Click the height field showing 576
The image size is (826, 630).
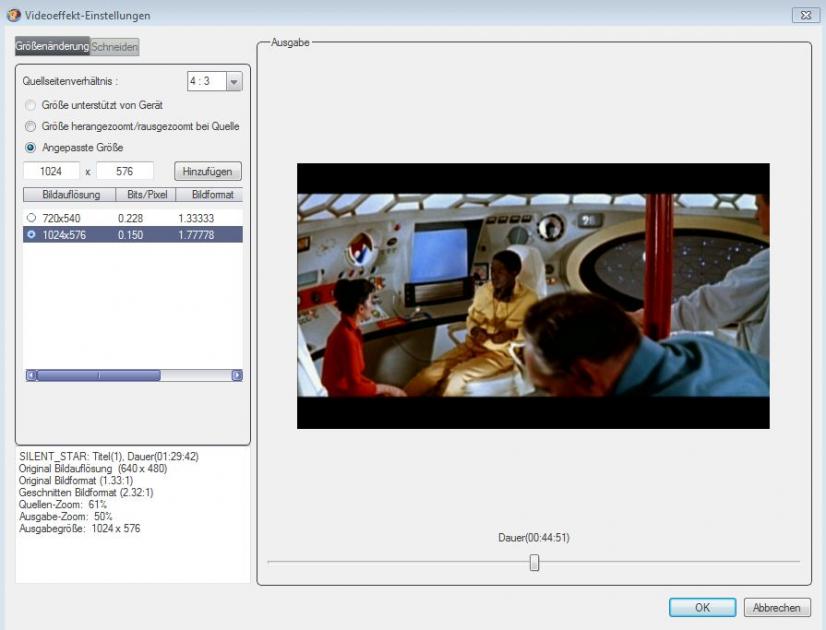pos(125,171)
